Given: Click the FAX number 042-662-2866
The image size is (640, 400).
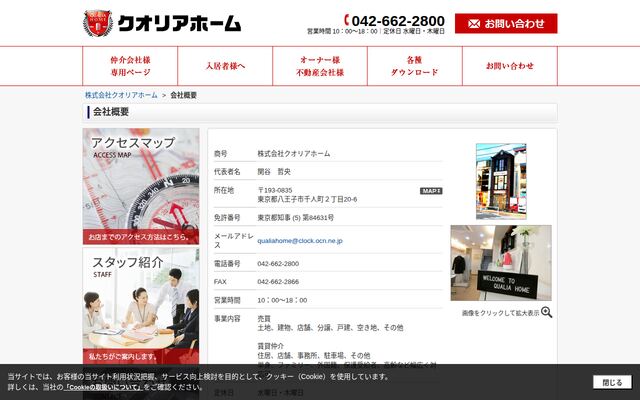Looking at the screenshot, I should pos(278,282).
